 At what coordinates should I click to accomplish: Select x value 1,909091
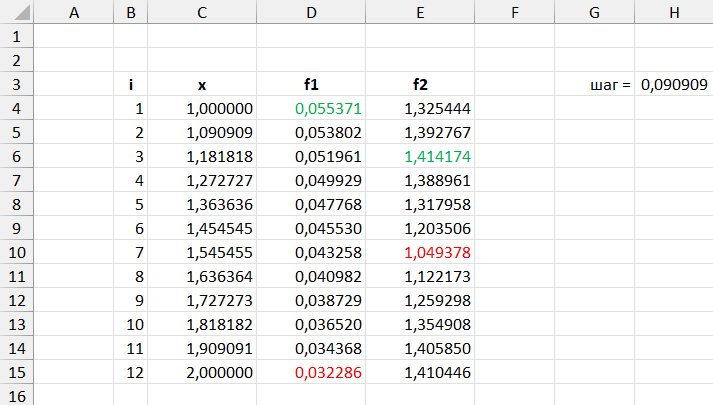point(202,348)
